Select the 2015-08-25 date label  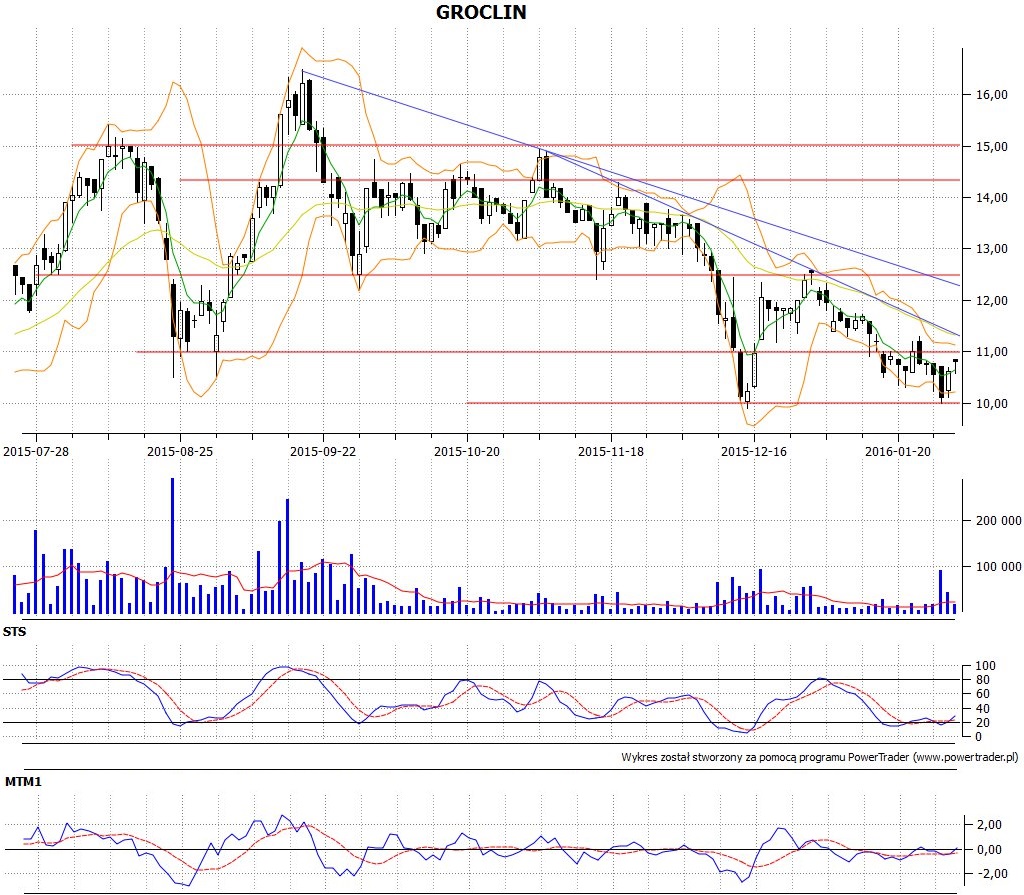click(x=180, y=451)
